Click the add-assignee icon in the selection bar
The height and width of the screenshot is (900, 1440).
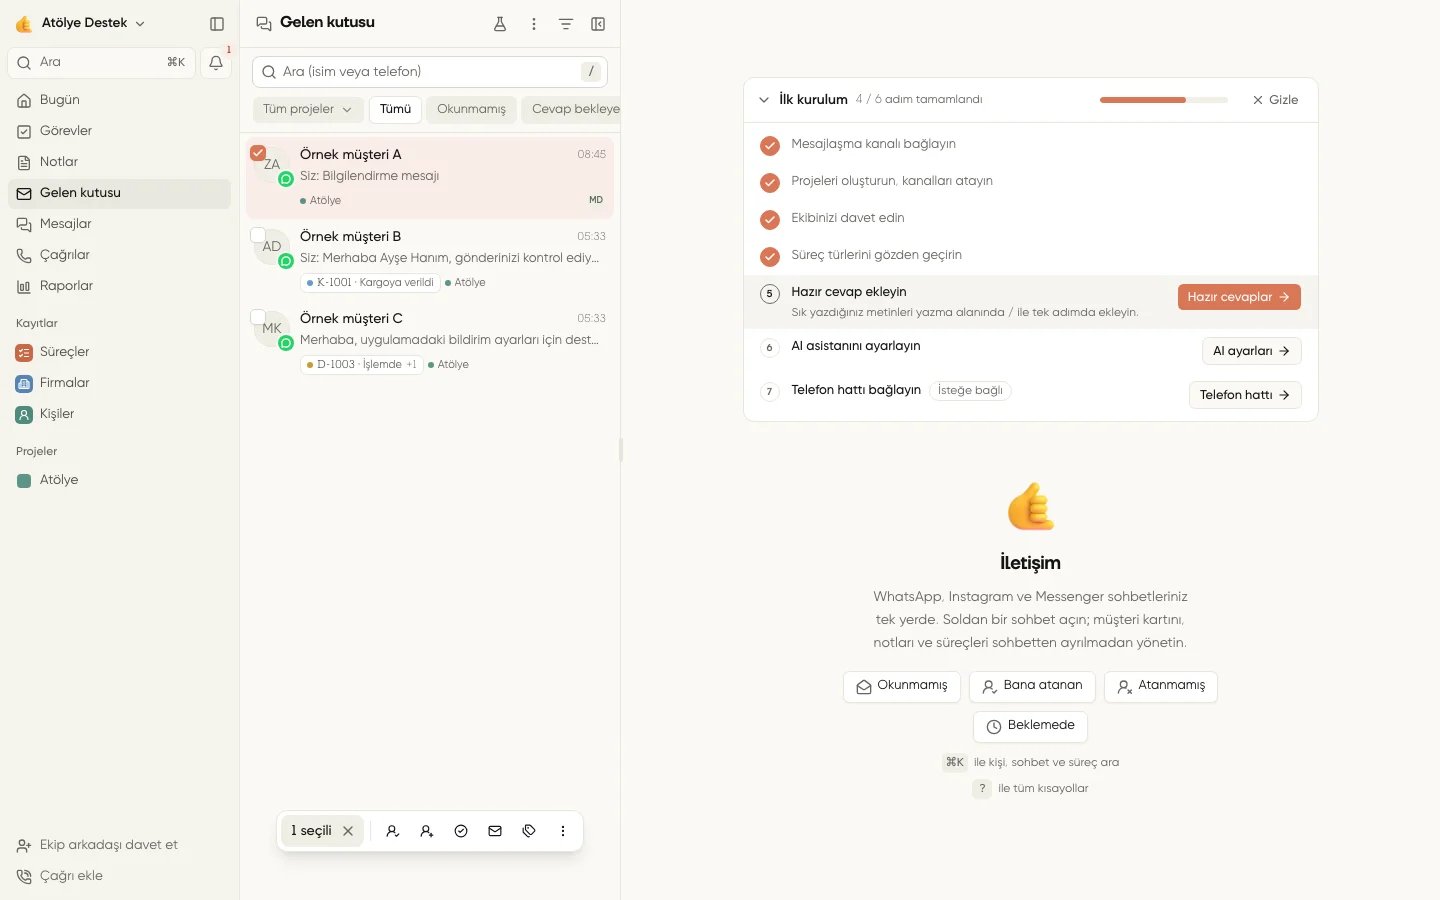click(427, 831)
